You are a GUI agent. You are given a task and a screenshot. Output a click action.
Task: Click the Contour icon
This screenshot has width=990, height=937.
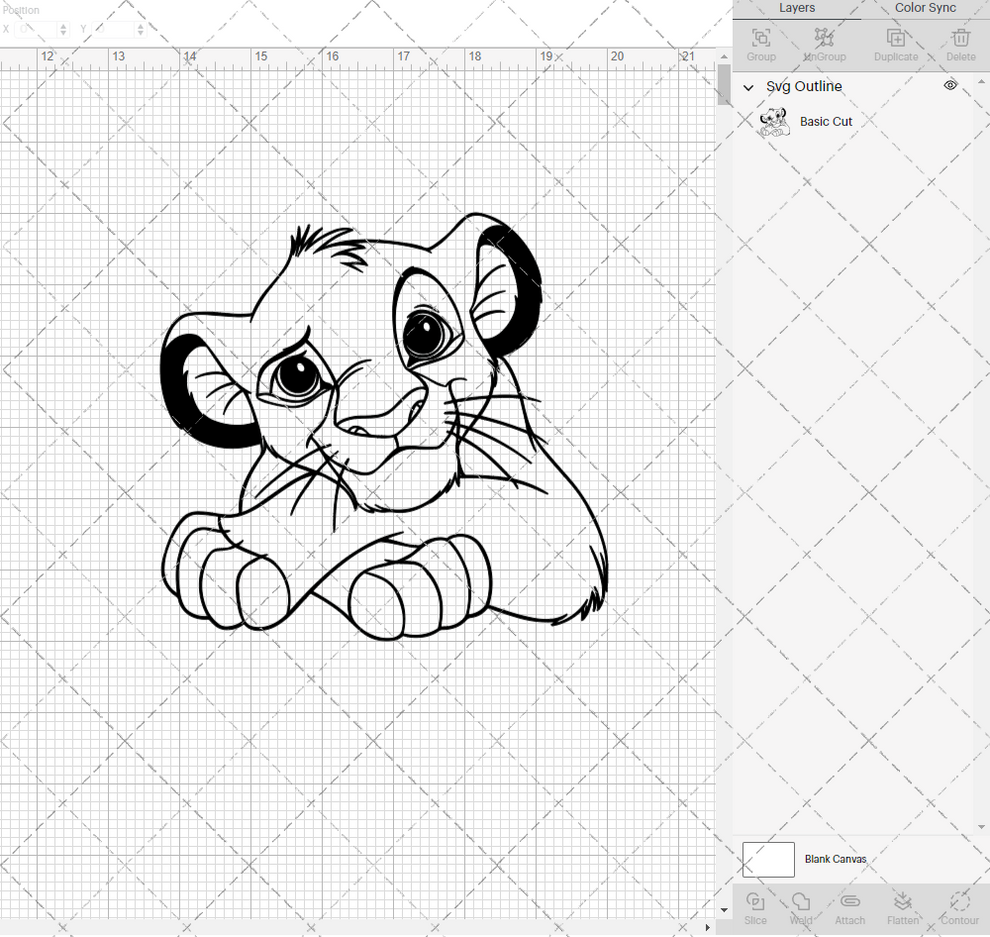pyautogui.click(x=958, y=908)
